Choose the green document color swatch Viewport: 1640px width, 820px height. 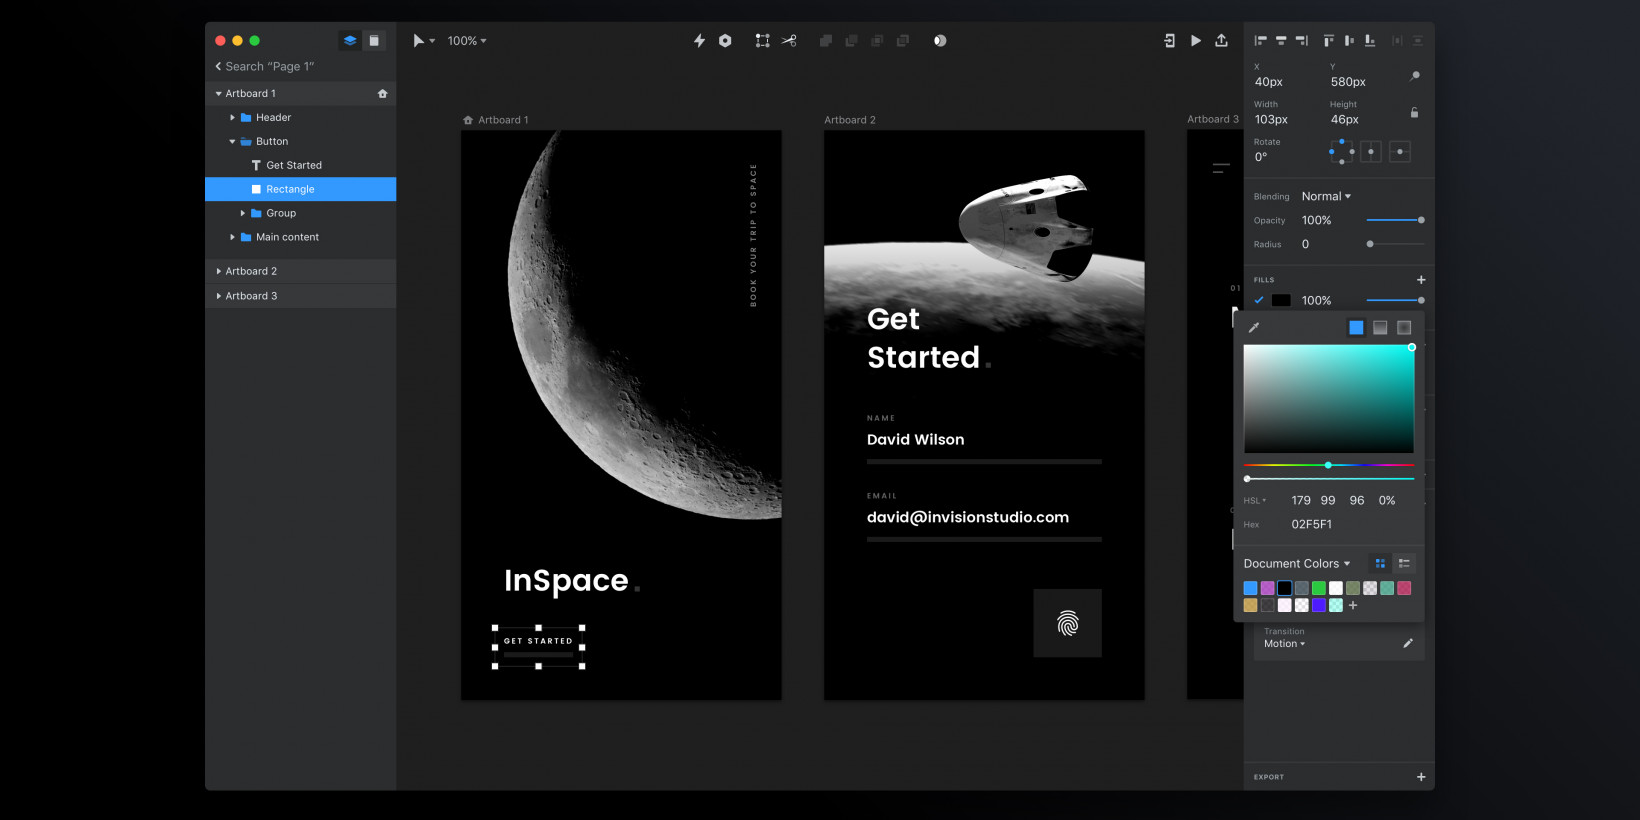click(1319, 588)
